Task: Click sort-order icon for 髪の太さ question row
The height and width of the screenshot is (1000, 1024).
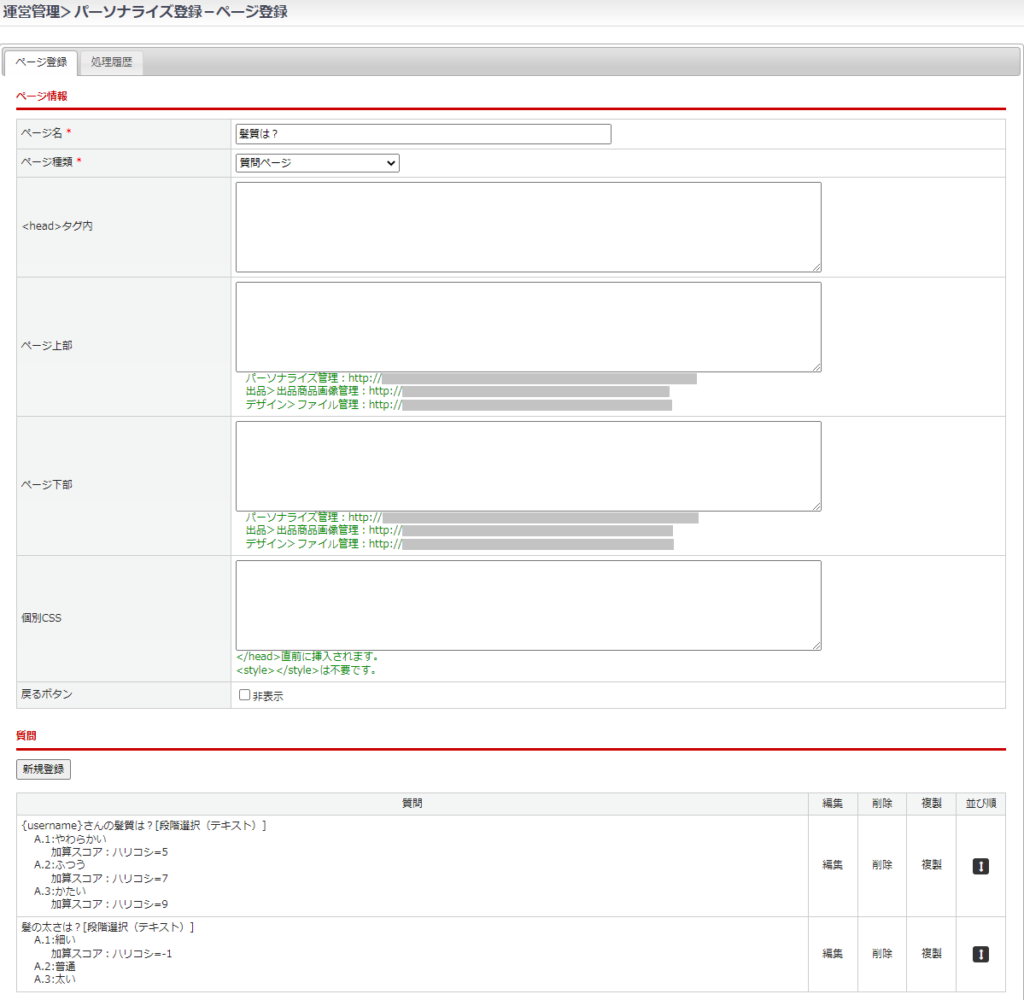Action: click(980, 954)
